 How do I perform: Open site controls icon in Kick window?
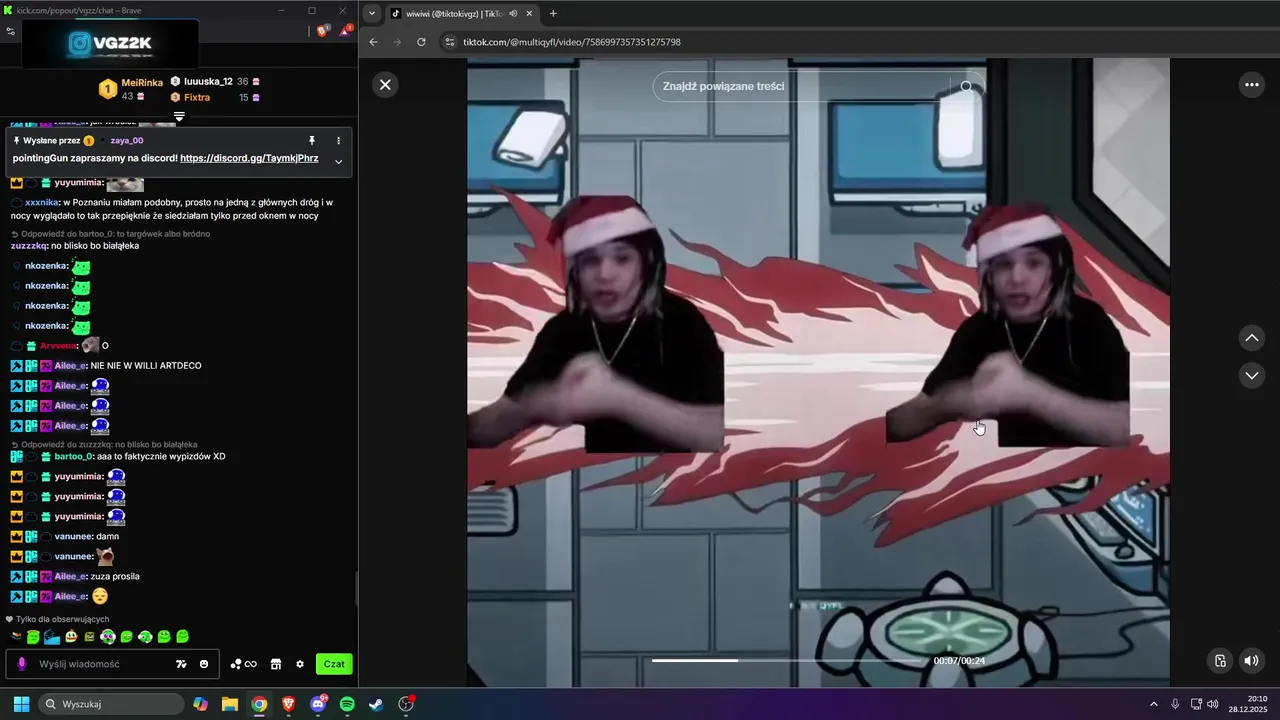(x=10, y=31)
